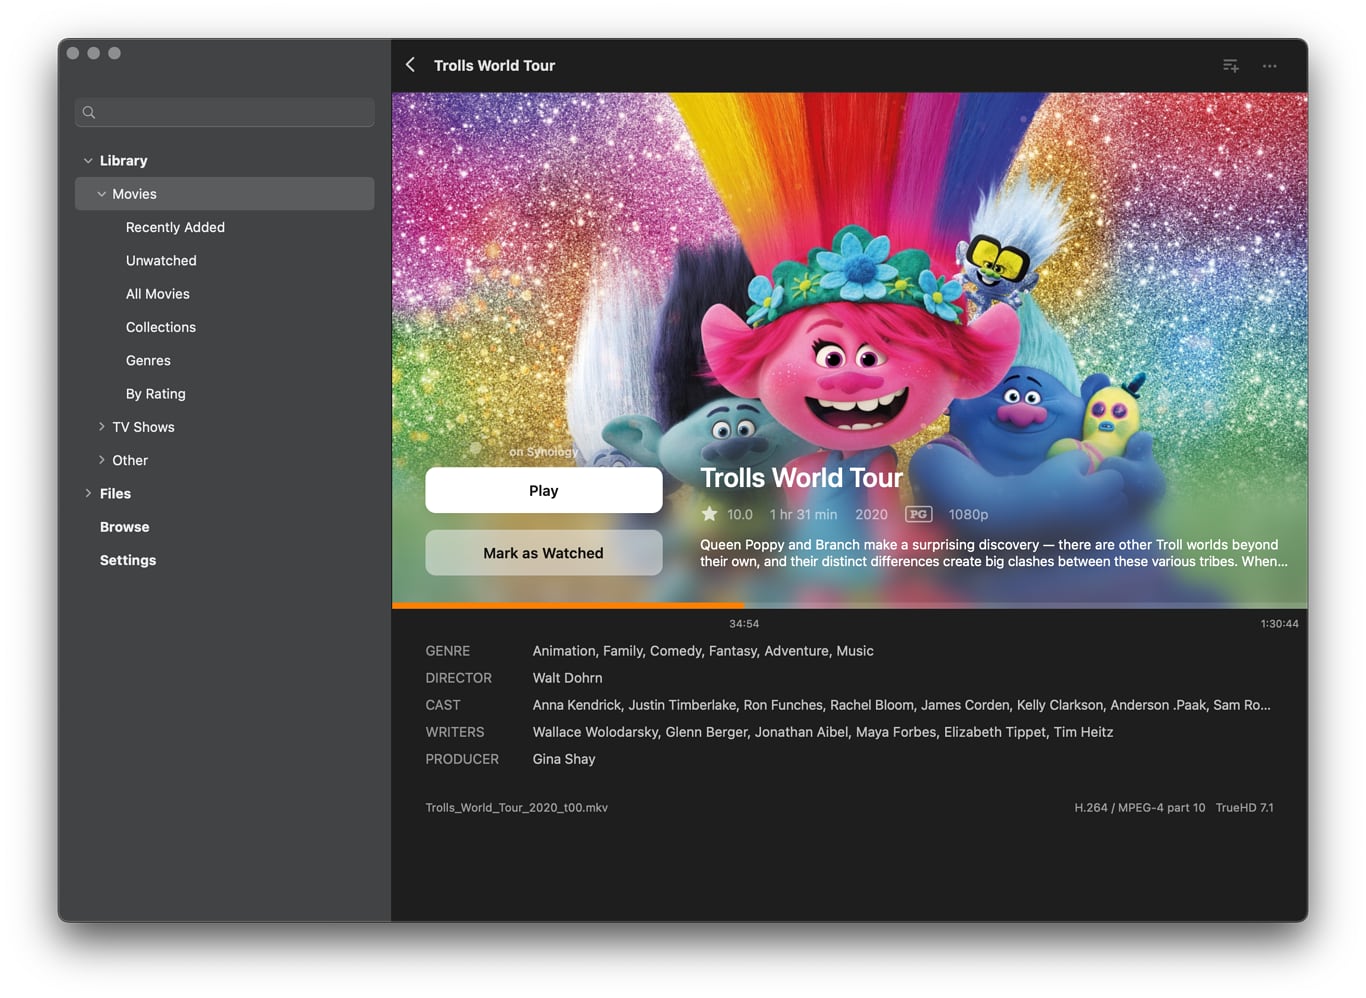
Task: Click the Trolls World Tour header title
Action: click(494, 66)
